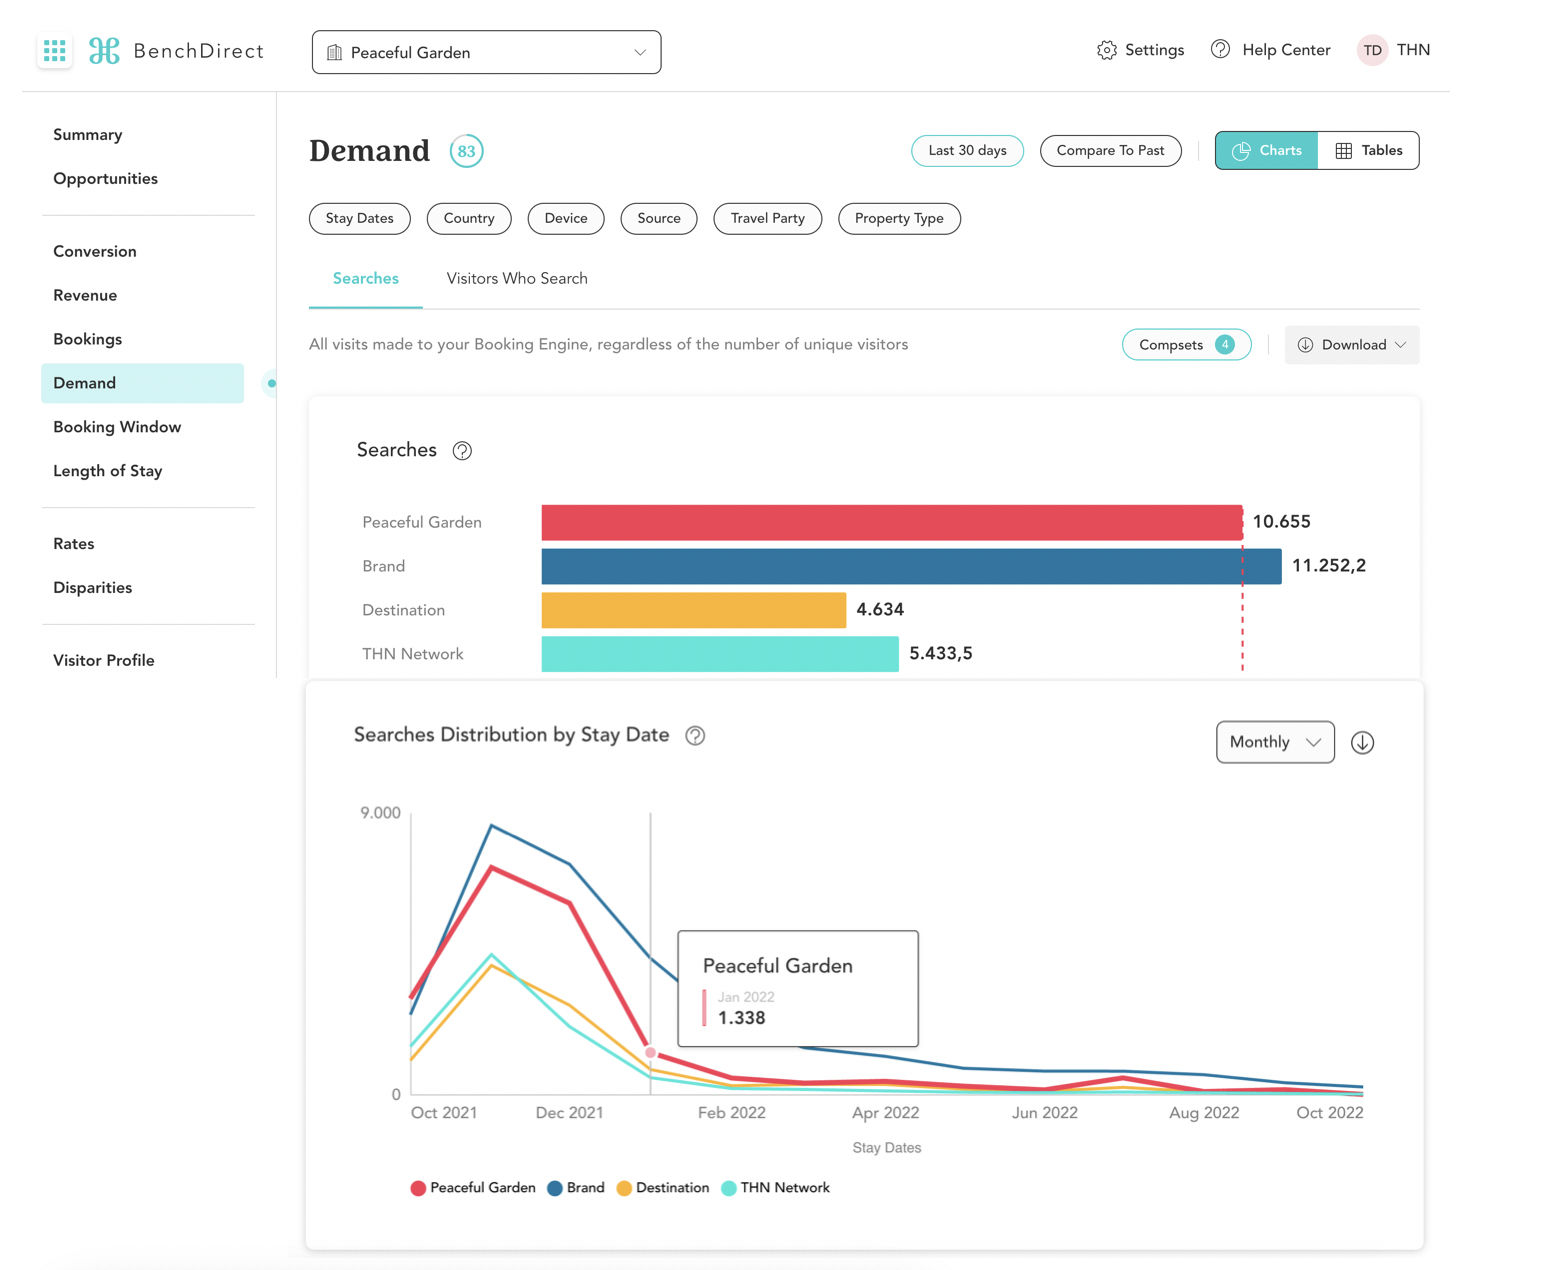1558x1270 pixels.
Task: Download the distribution chart via arrow icon
Action: coord(1362,742)
